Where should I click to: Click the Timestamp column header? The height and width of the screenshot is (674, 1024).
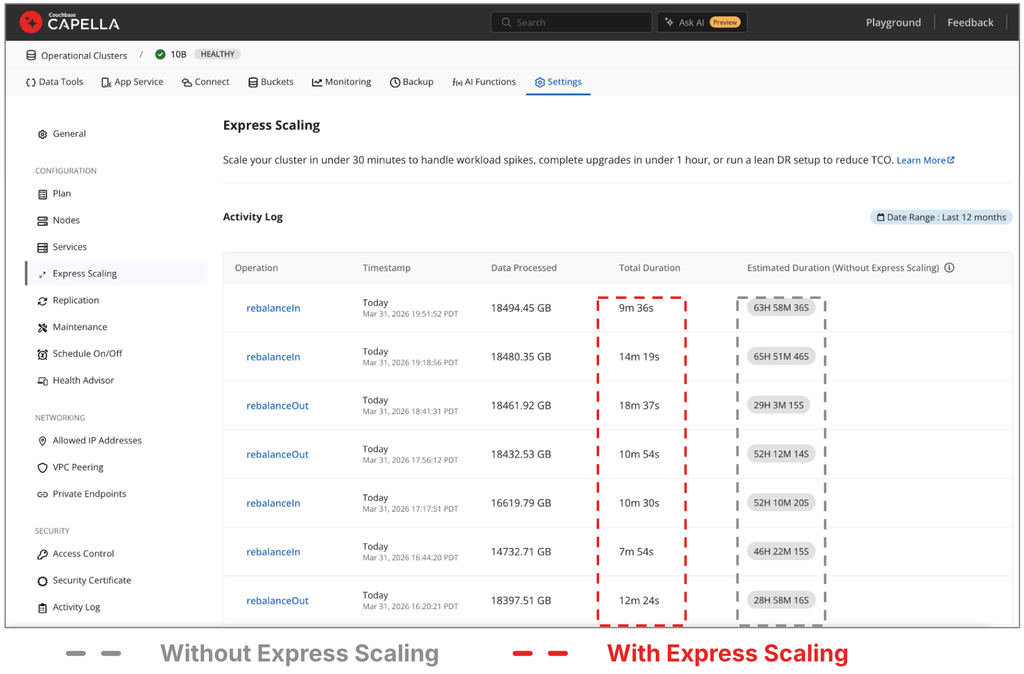(x=387, y=268)
